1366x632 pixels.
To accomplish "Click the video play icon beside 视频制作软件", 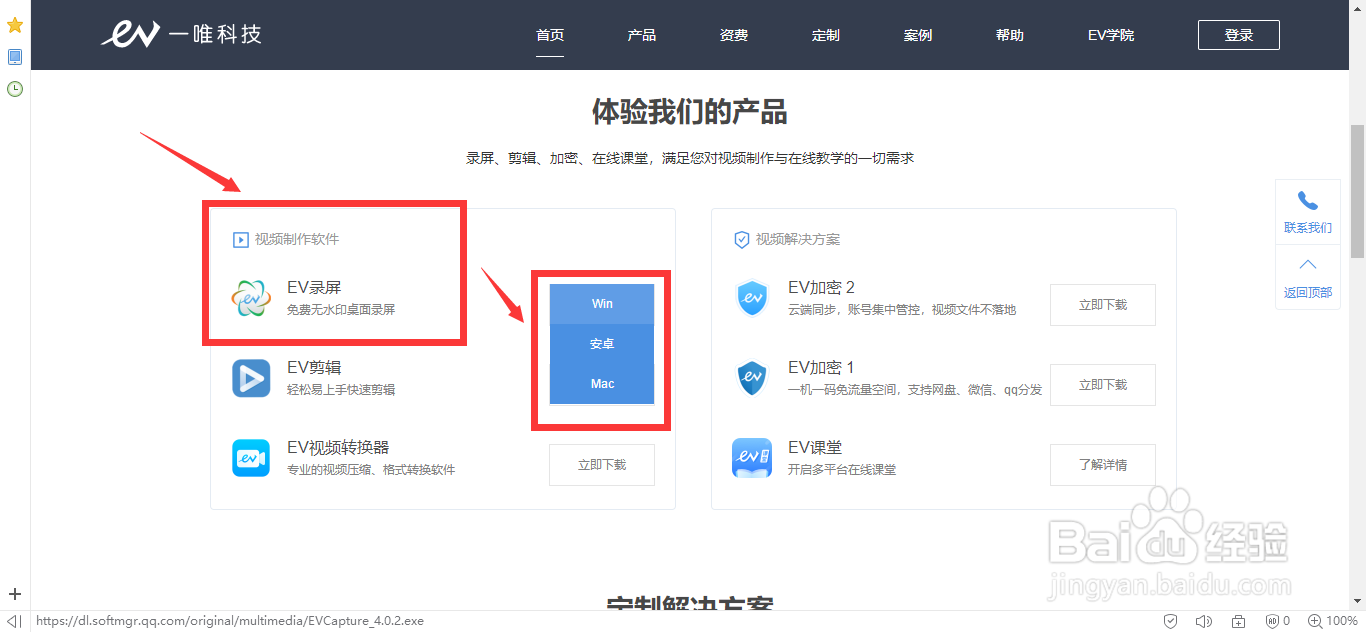I will [240, 240].
